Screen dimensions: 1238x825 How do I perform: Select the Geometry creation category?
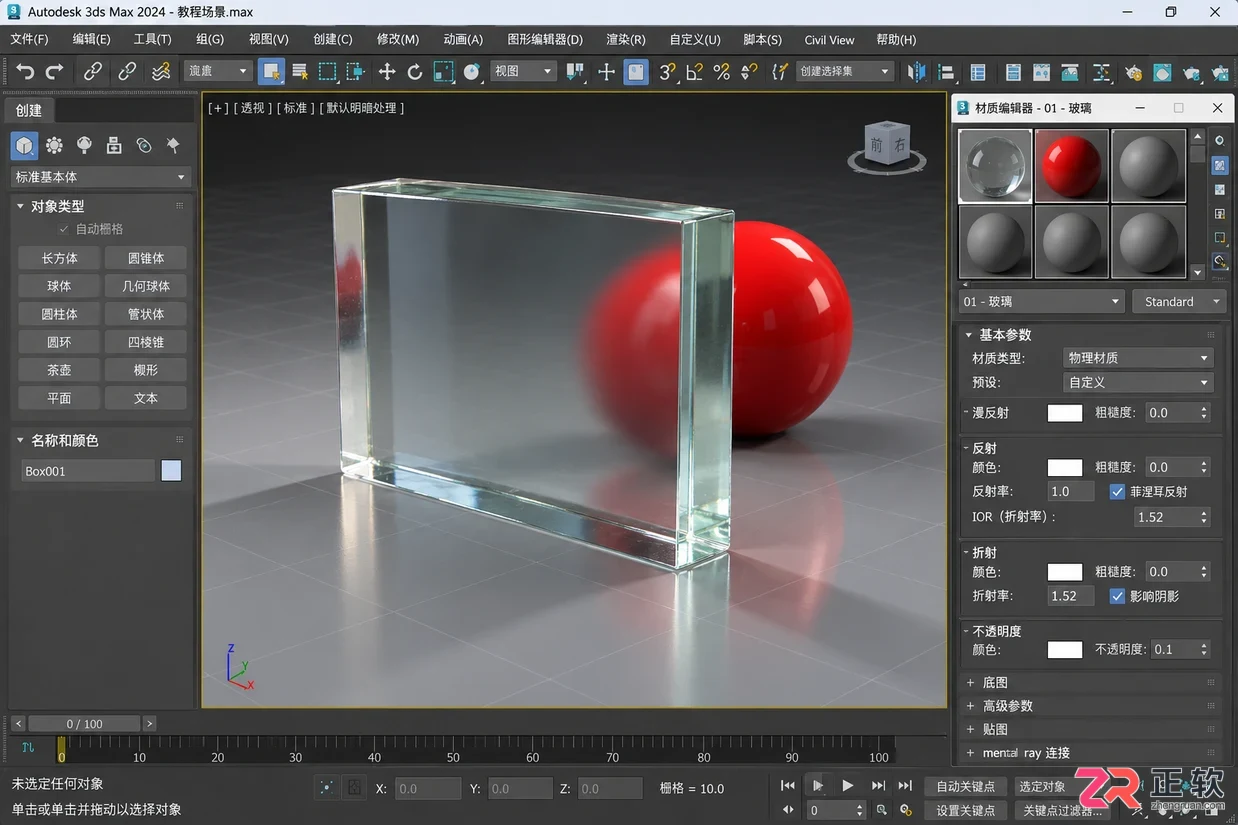[25, 145]
